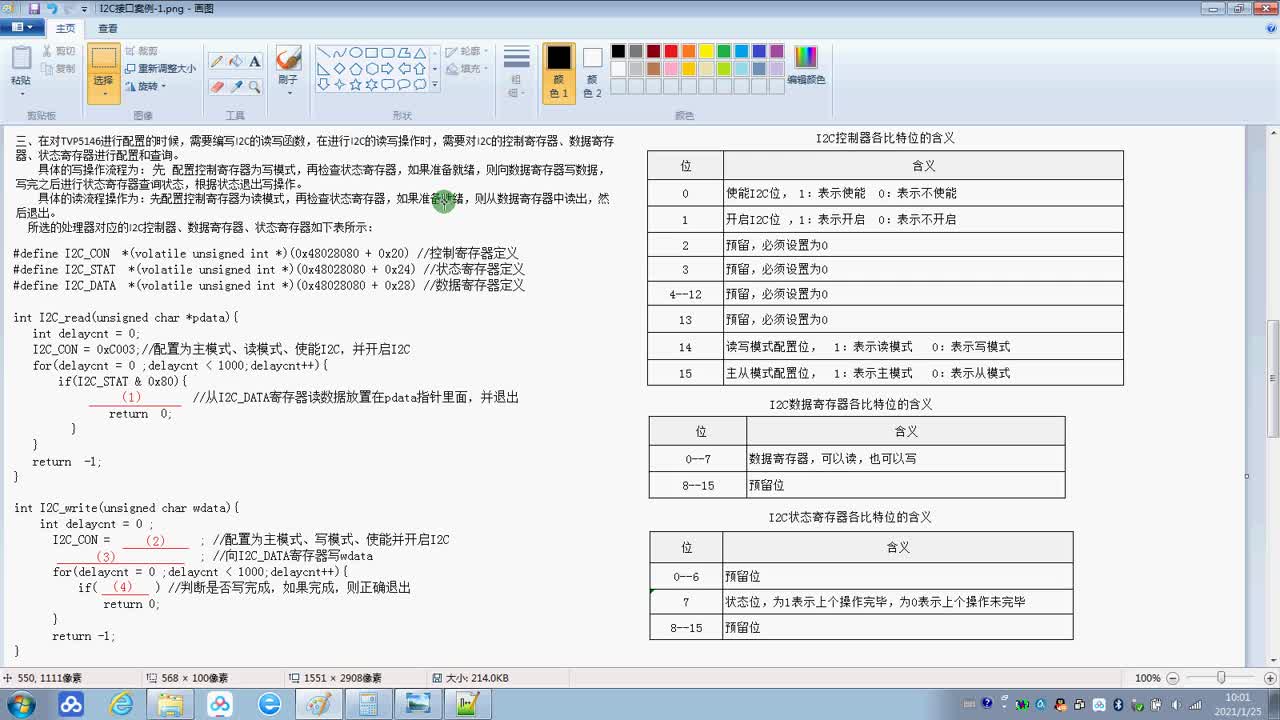Image resolution: width=1280 pixels, height=720 pixels.
Task: Expand the Paste (粘贴) options arrow
Action: (x=21, y=94)
